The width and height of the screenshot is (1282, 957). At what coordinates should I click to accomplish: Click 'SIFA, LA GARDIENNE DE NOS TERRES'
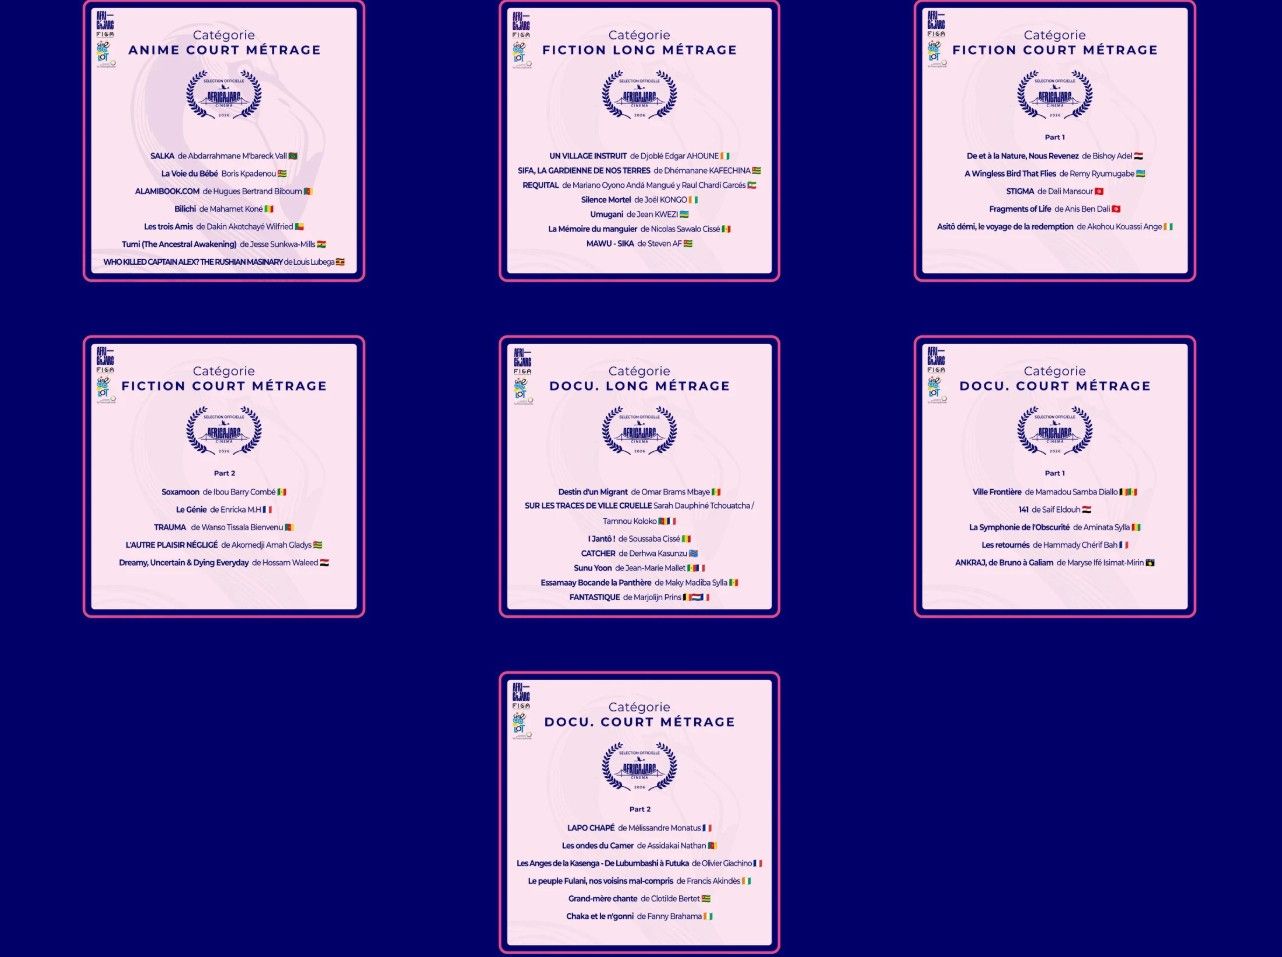584,171
